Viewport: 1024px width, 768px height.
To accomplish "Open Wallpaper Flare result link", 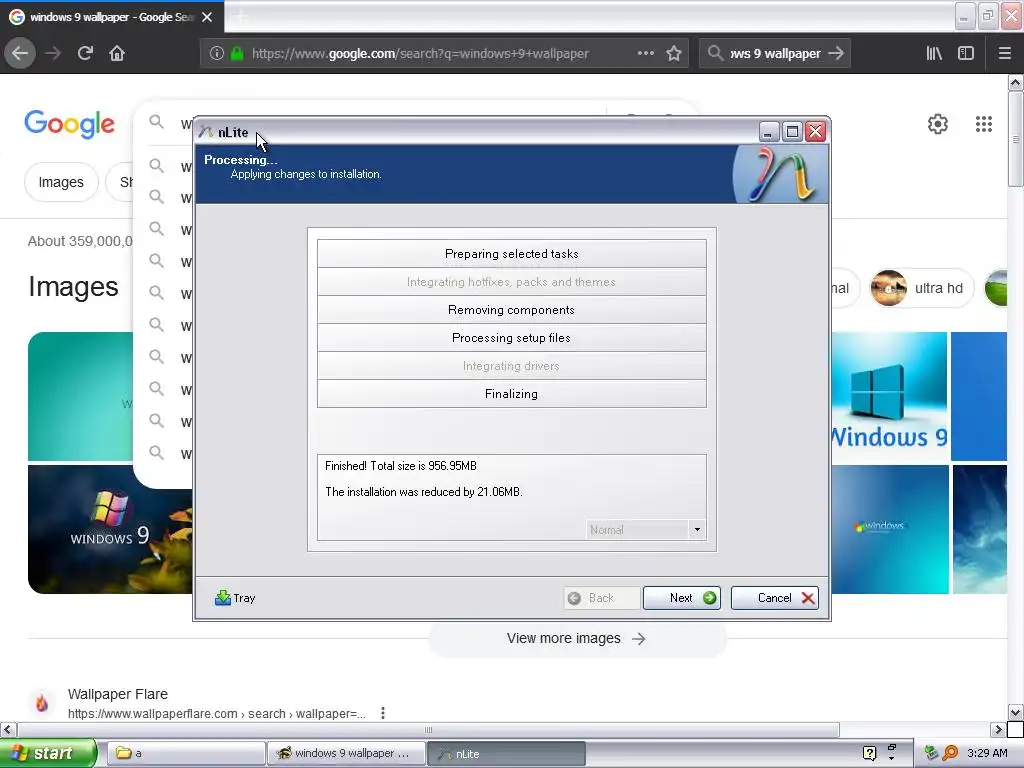I will tap(118, 694).
